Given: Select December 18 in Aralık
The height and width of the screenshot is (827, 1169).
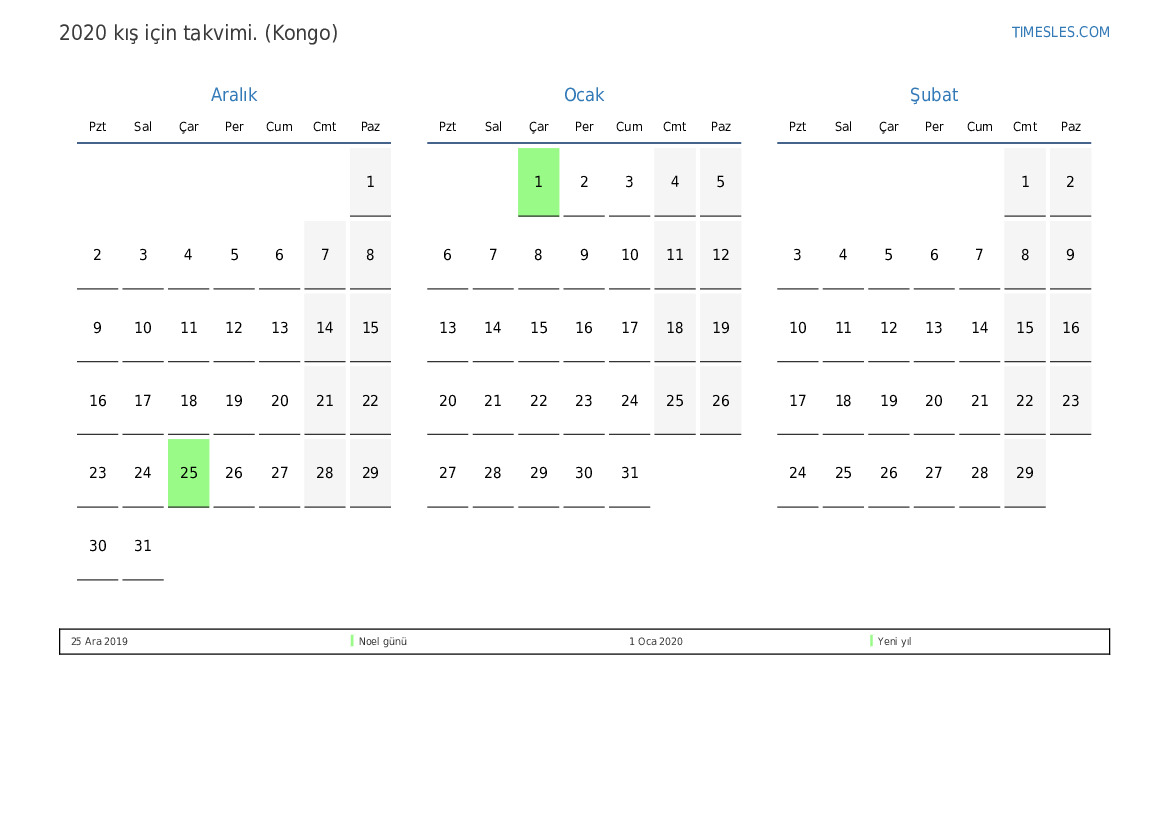Looking at the screenshot, I should pos(189,400).
